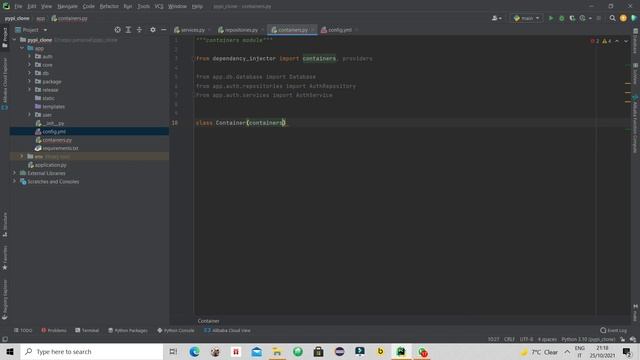The image size is (640, 360).
Task: Open Search Everywhere magnifier
Action: [x=612, y=18]
